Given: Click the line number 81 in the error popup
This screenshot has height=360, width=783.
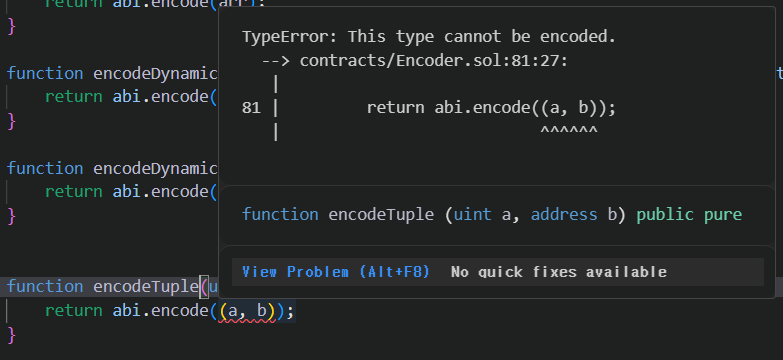Looking at the screenshot, I should tap(251, 108).
